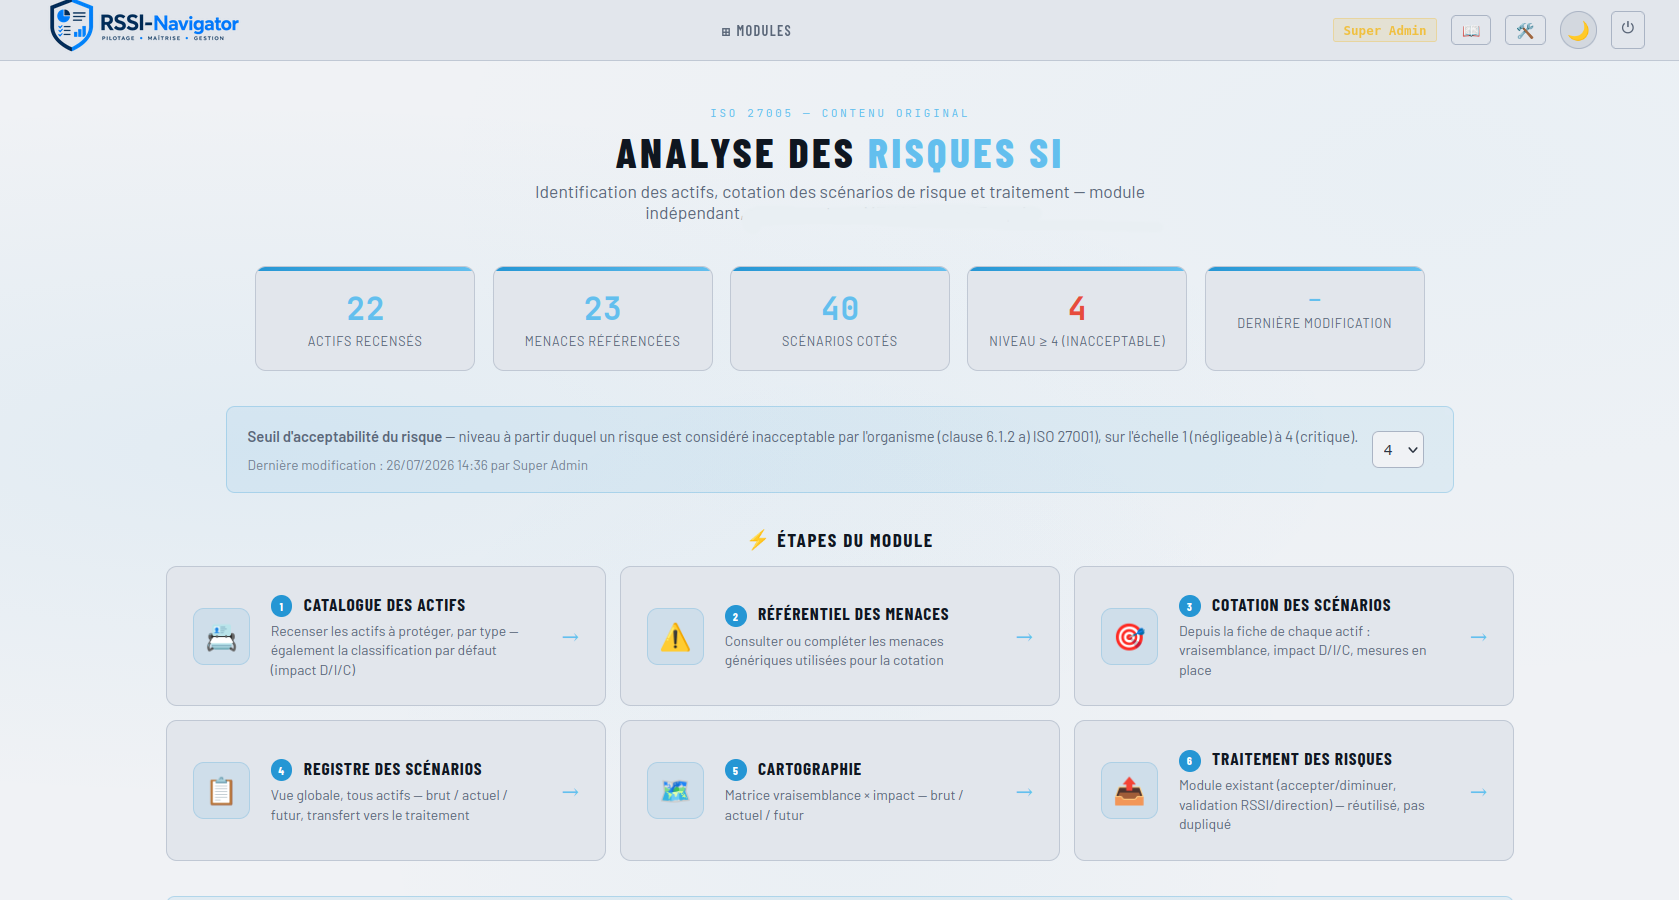Click the 23 Menaces référencées stat card
Image resolution: width=1679 pixels, height=900 pixels.
pyautogui.click(x=602, y=319)
